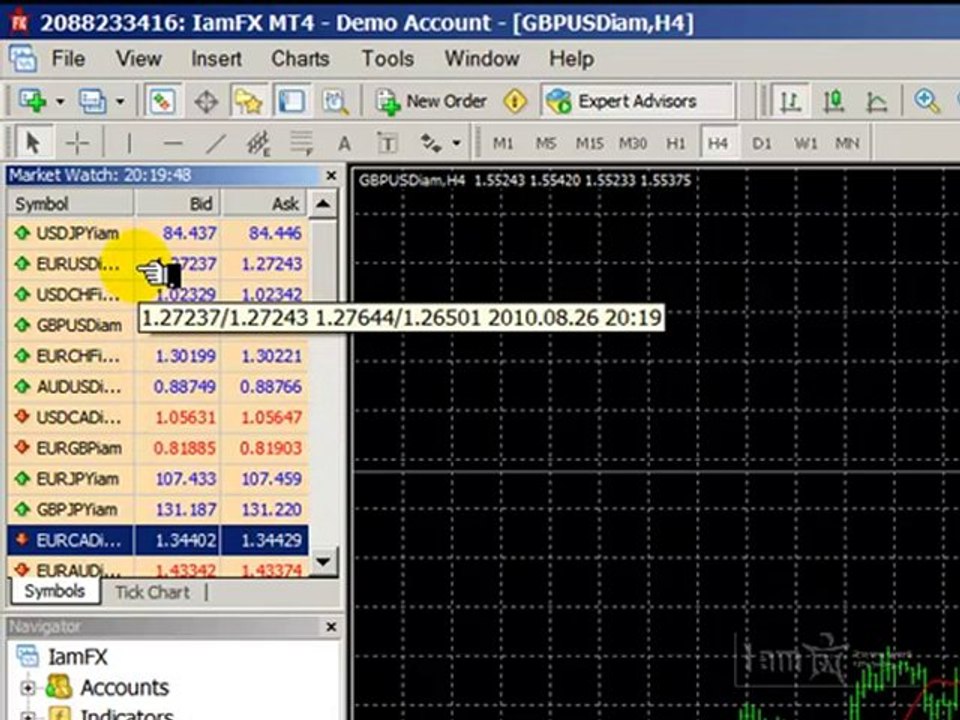Open the File menu

pos(68,59)
